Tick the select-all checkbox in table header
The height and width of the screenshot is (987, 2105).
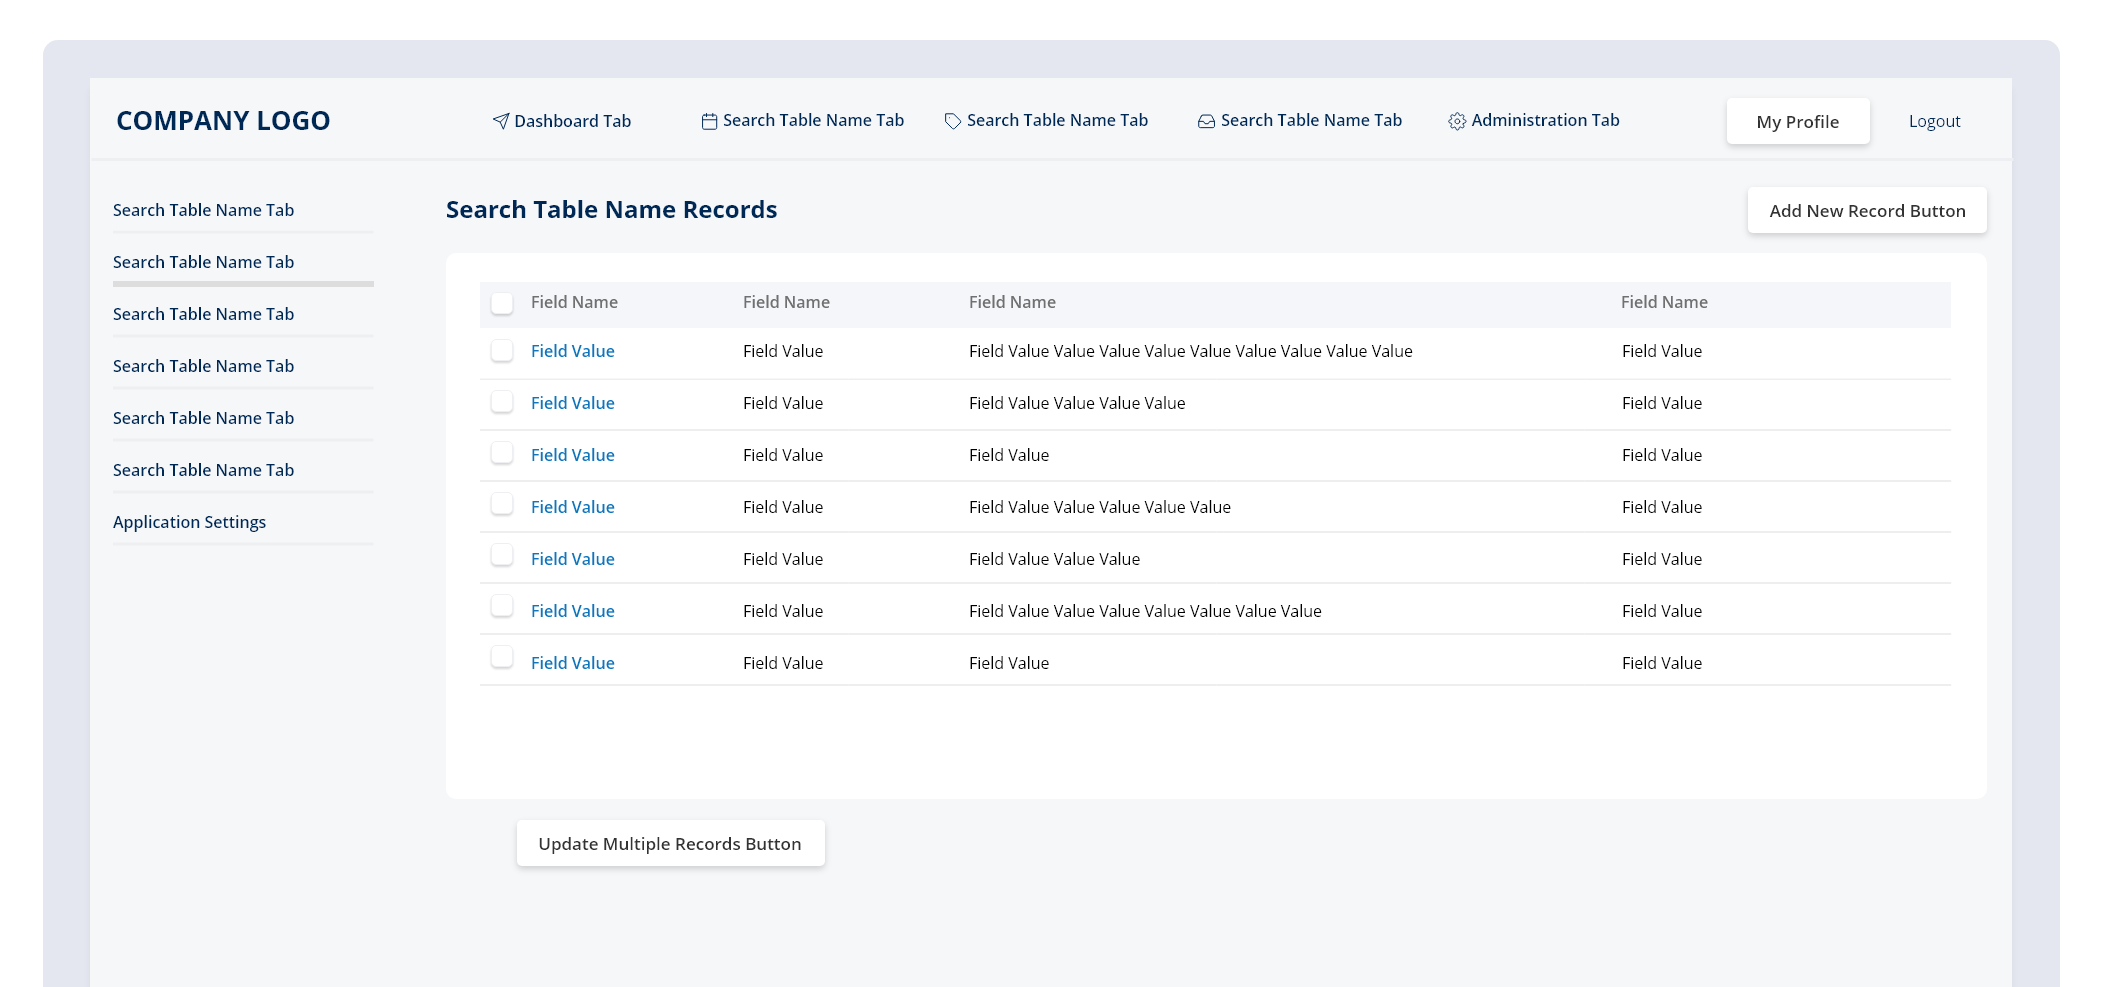502,303
